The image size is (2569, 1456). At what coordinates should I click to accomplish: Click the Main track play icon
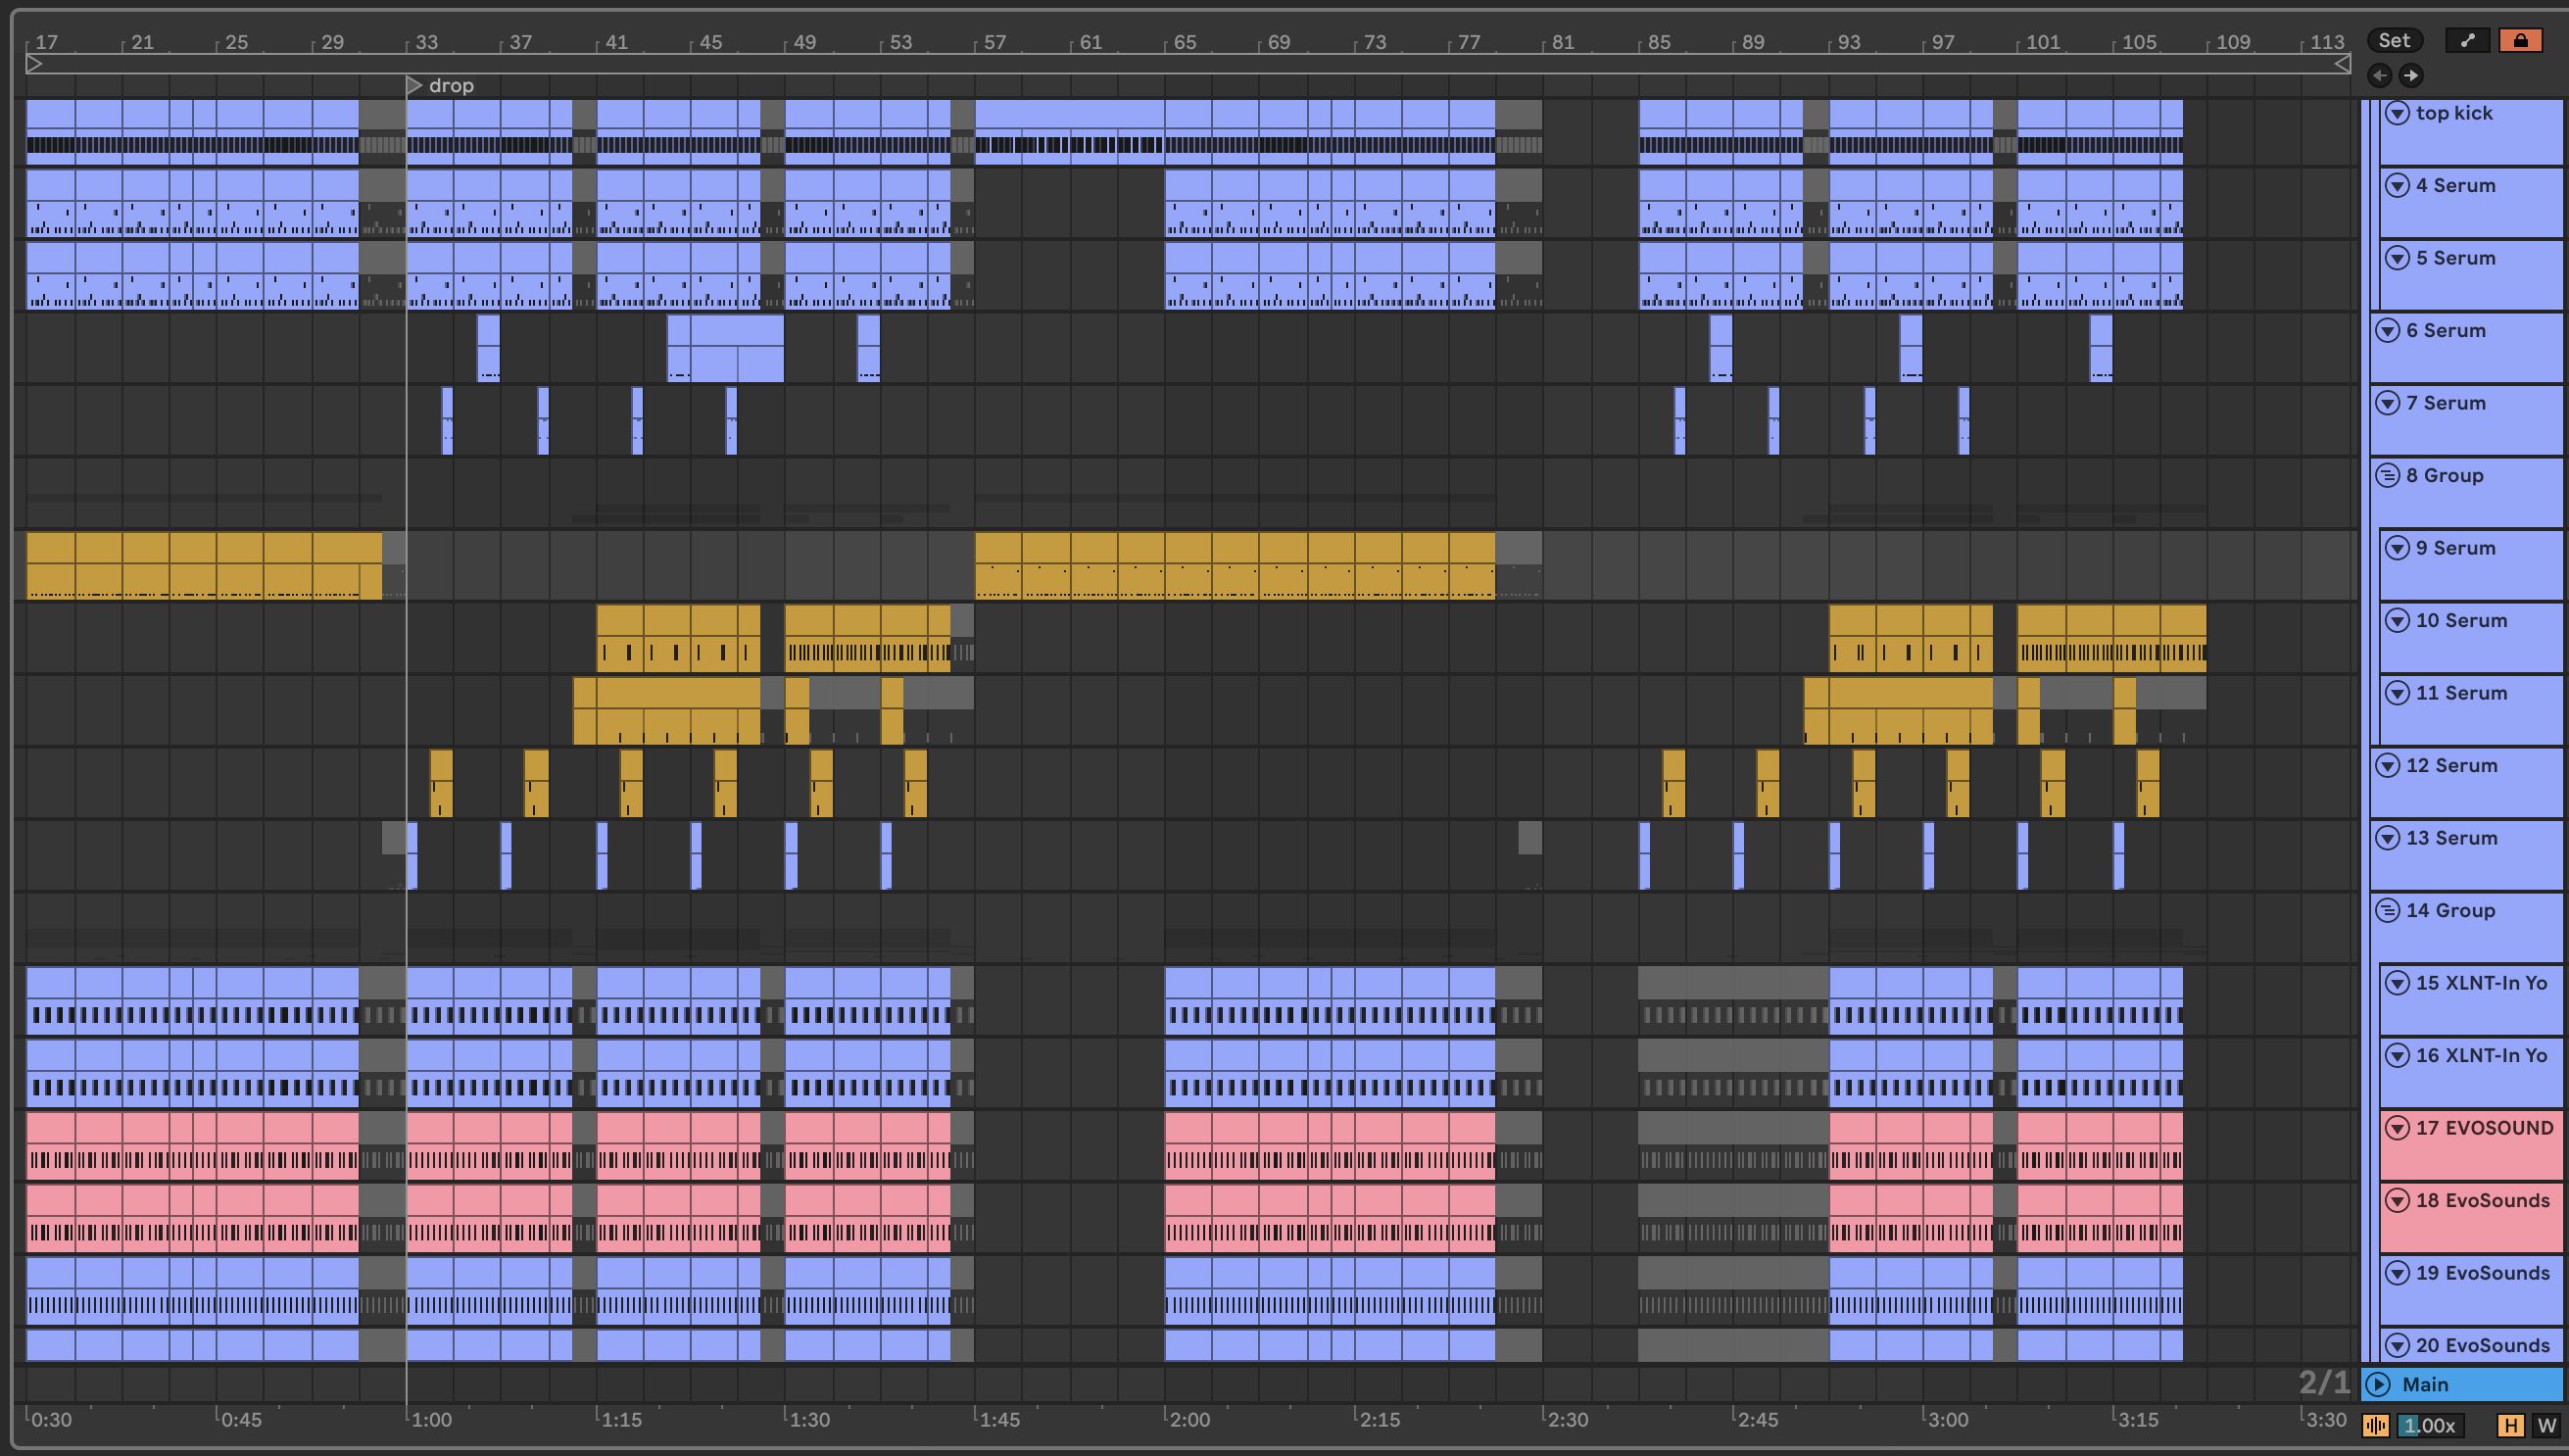click(x=2379, y=1384)
